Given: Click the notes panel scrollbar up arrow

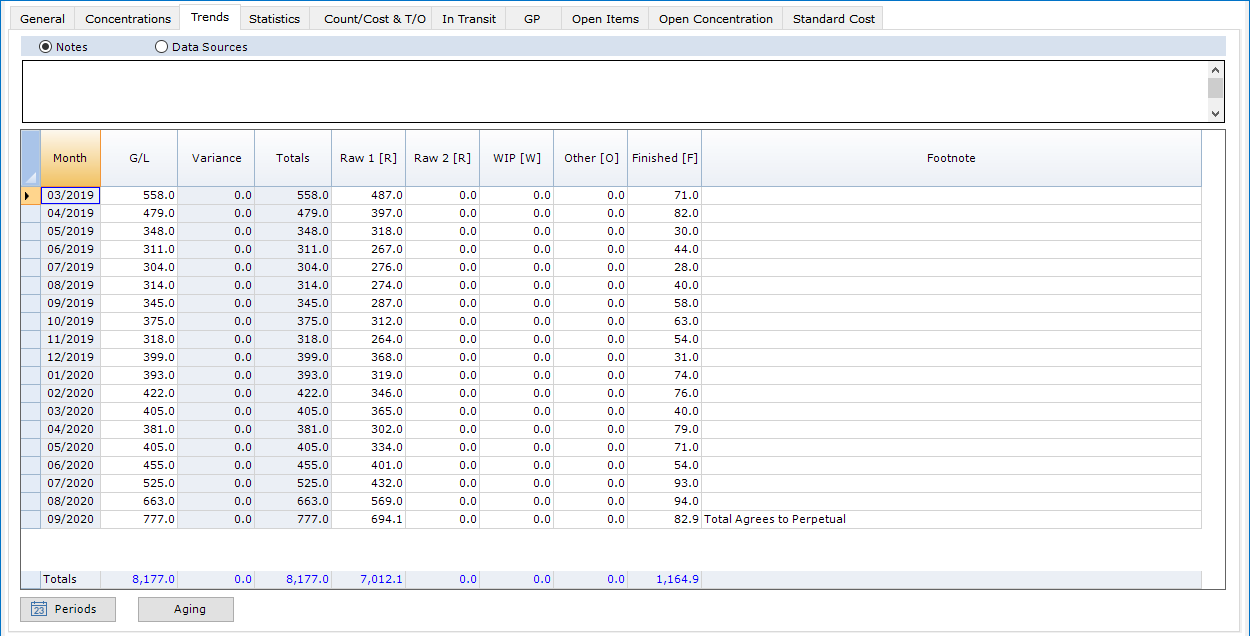Looking at the screenshot, I should [1215, 68].
